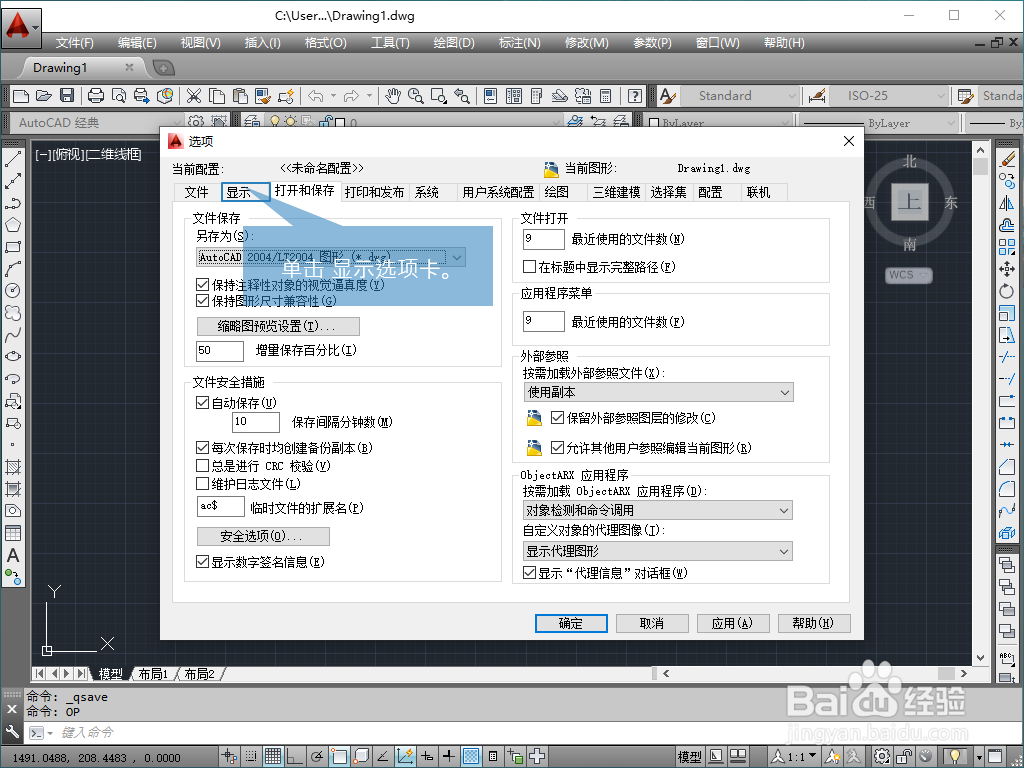Viewport: 1024px width, 768px height.
Task: Select the Line tool in drawing toolbar
Action: [13, 159]
